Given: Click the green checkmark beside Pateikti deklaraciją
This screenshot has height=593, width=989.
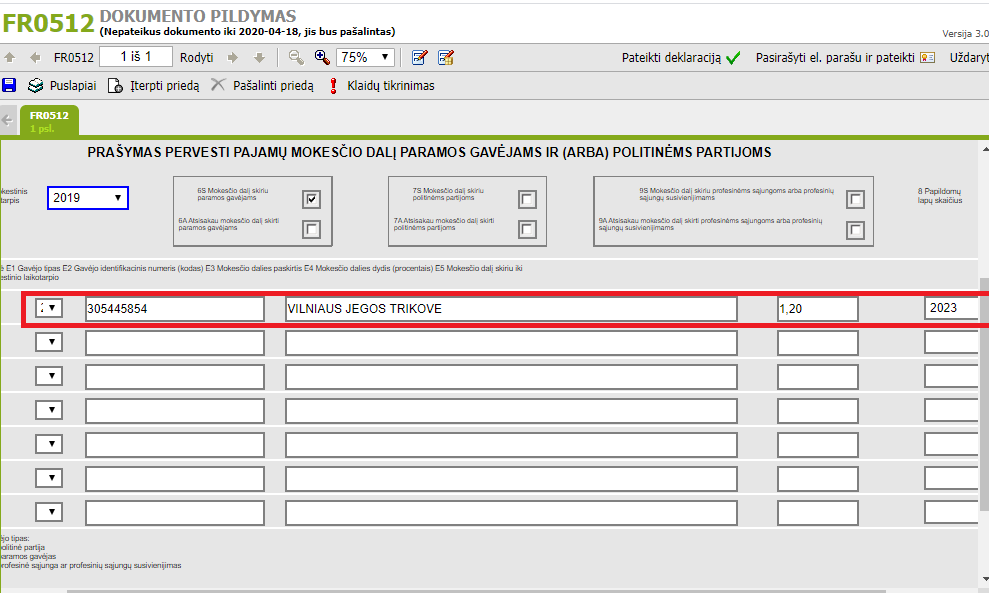Looking at the screenshot, I should point(733,58).
